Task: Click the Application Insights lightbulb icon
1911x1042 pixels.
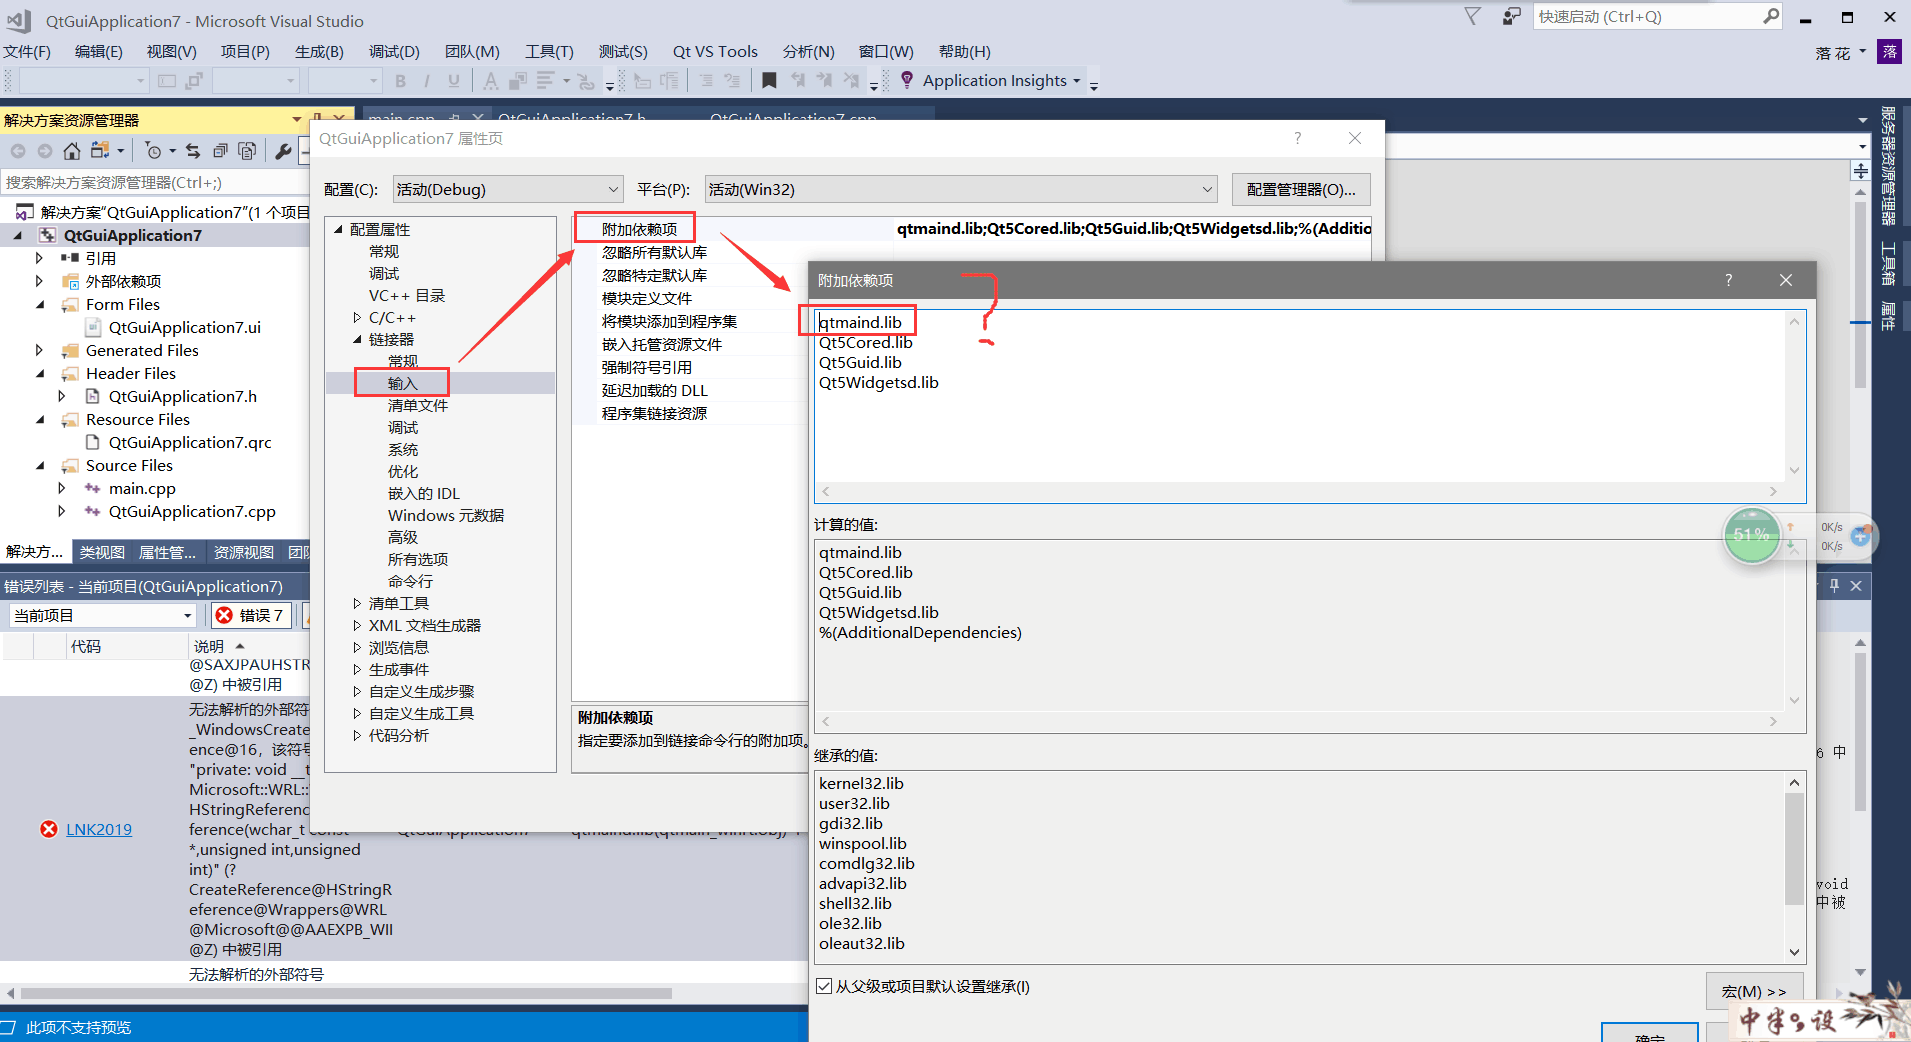Action: pos(907,80)
